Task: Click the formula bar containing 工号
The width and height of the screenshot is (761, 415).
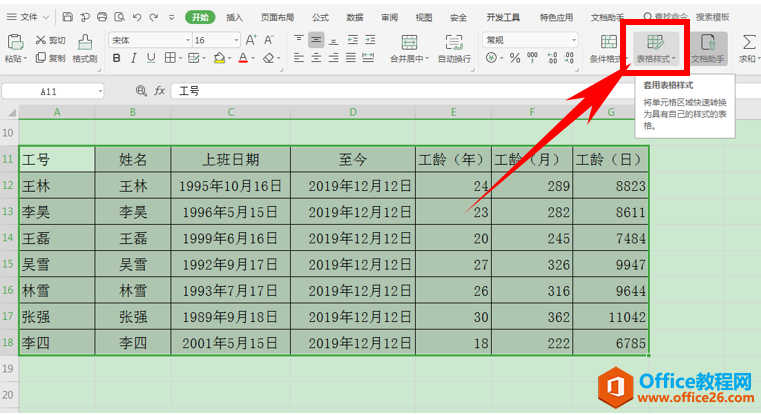Action: 403,91
